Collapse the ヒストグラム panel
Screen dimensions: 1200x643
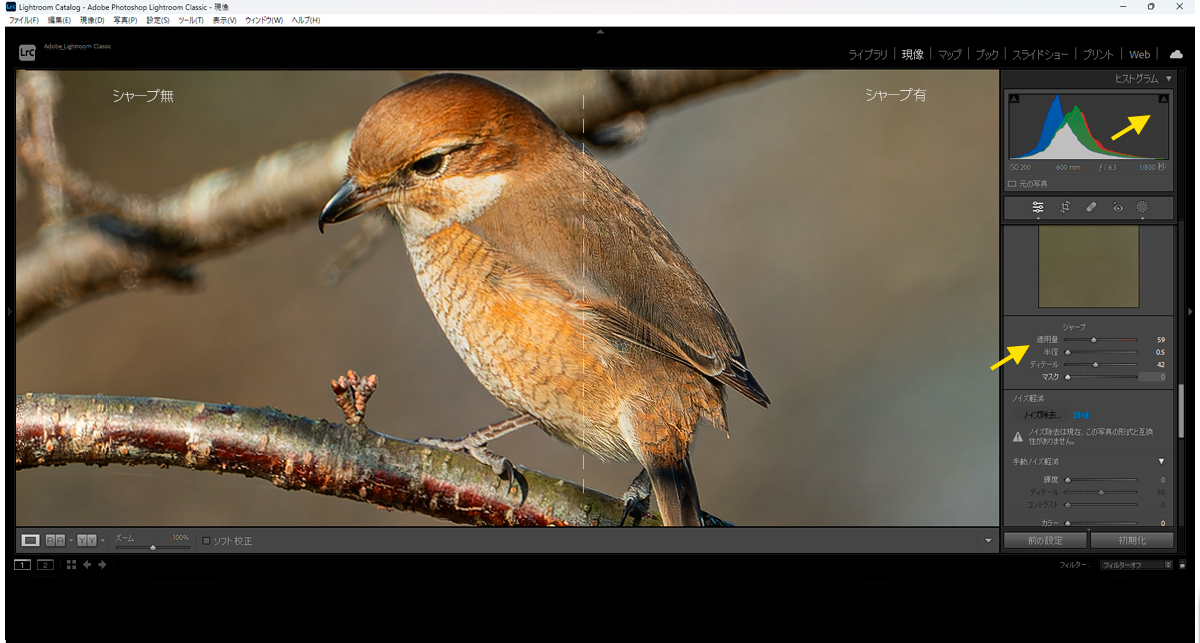tap(1168, 78)
